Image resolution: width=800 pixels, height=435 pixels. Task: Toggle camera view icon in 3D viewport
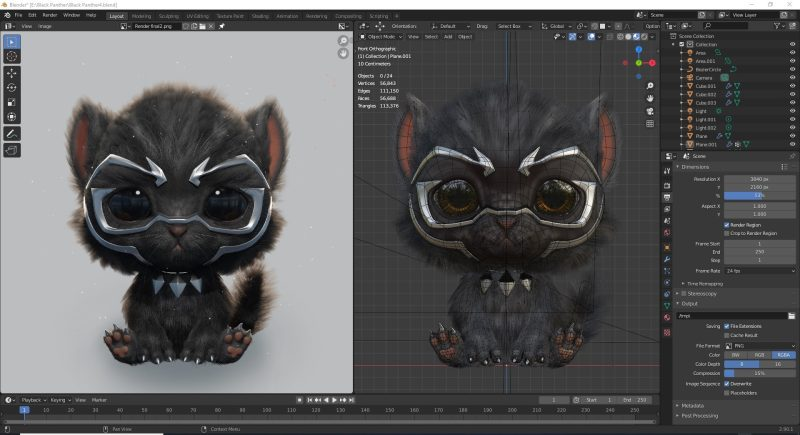click(650, 111)
